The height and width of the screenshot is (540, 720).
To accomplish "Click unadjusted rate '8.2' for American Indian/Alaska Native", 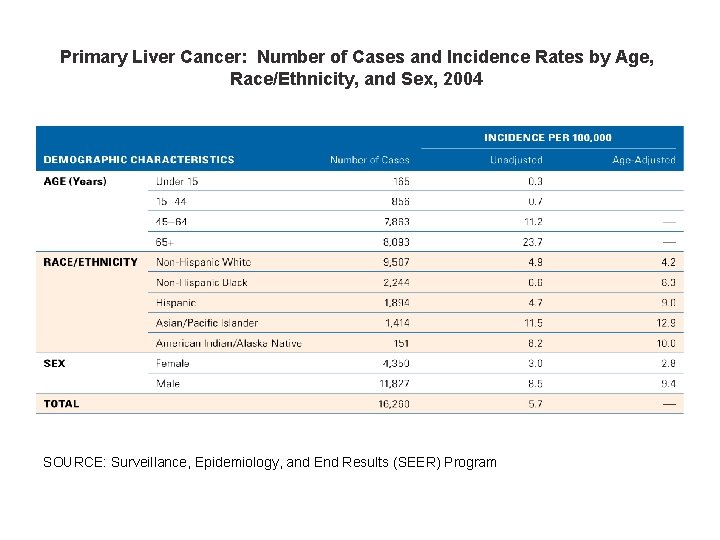I will pyautogui.click(x=535, y=343).
